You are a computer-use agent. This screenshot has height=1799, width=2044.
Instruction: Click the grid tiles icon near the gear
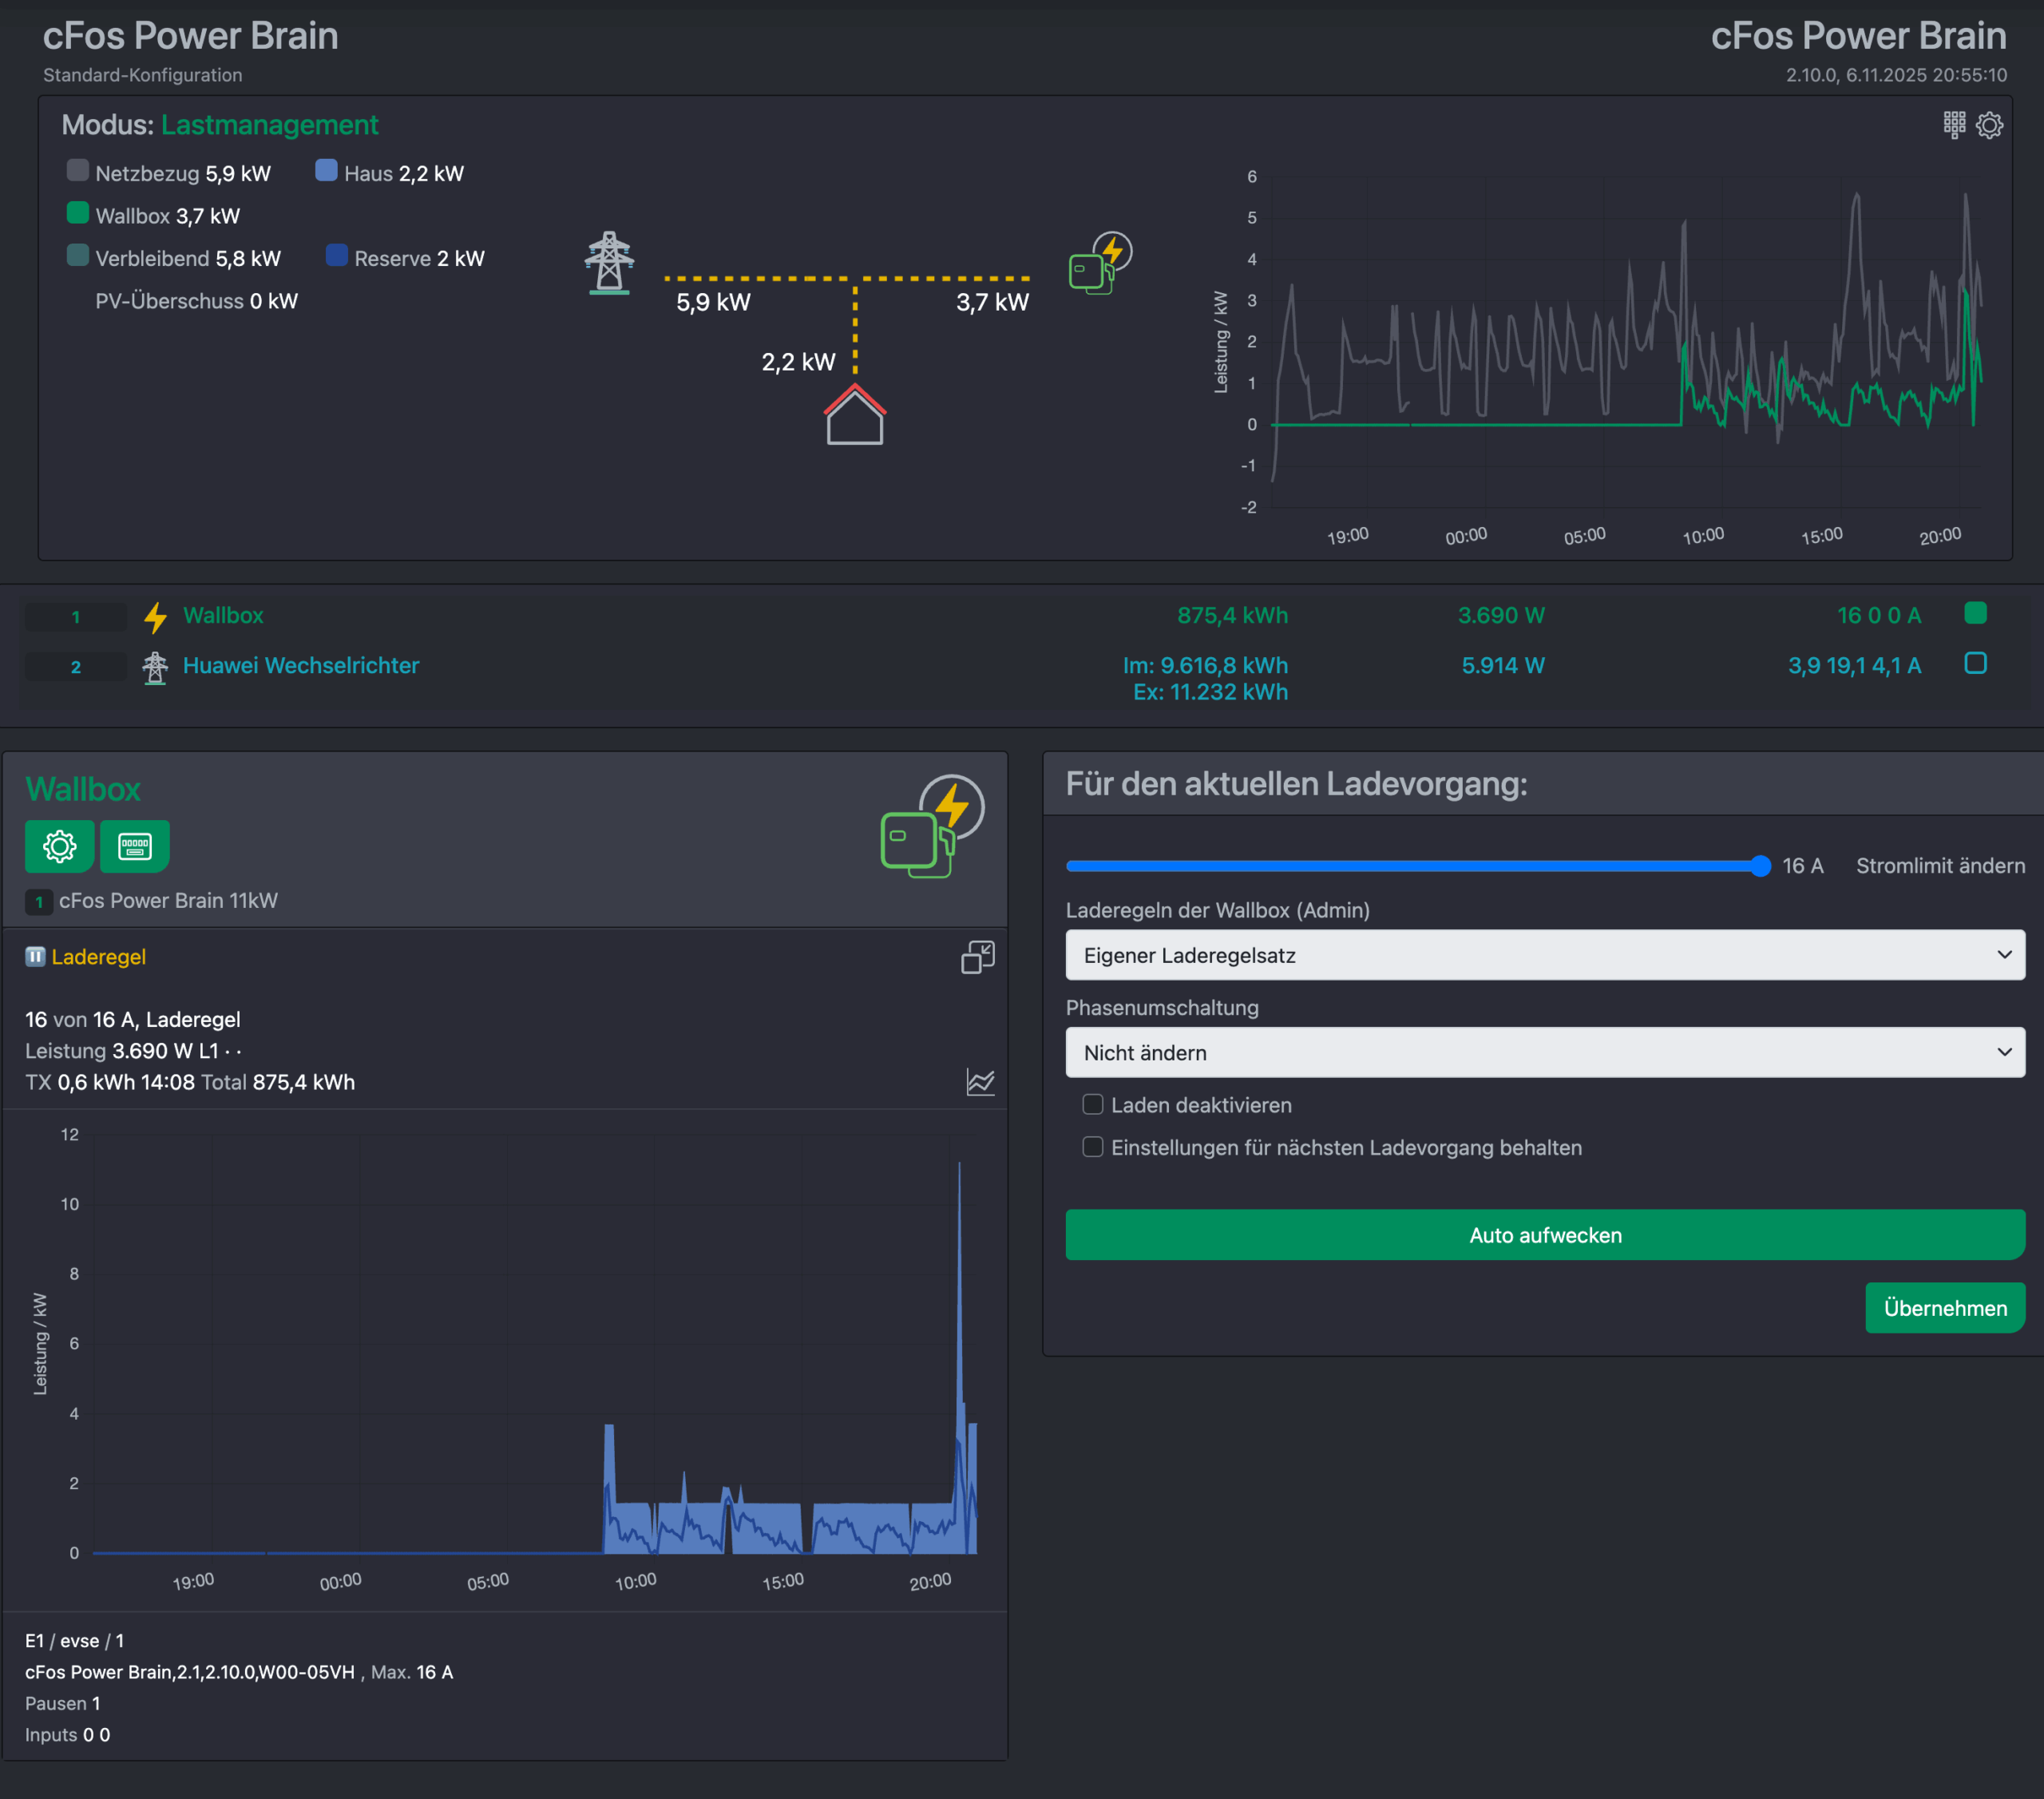[1954, 125]
